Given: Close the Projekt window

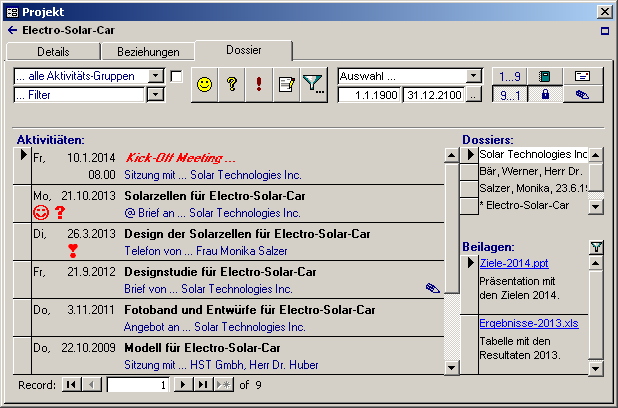Looking at the screenshot, I should pyautogui.click(x=605, y=12).
